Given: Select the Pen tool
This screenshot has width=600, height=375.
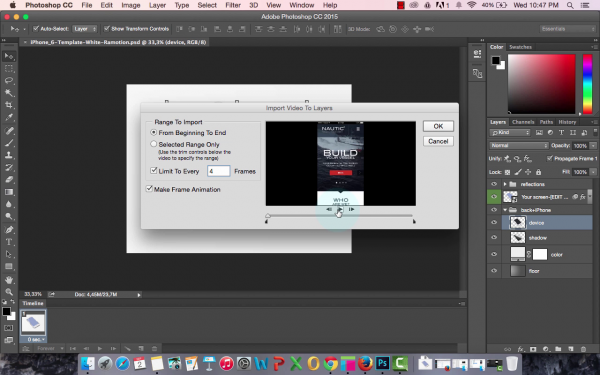Looking at the screenshot, I should point(9,230).
